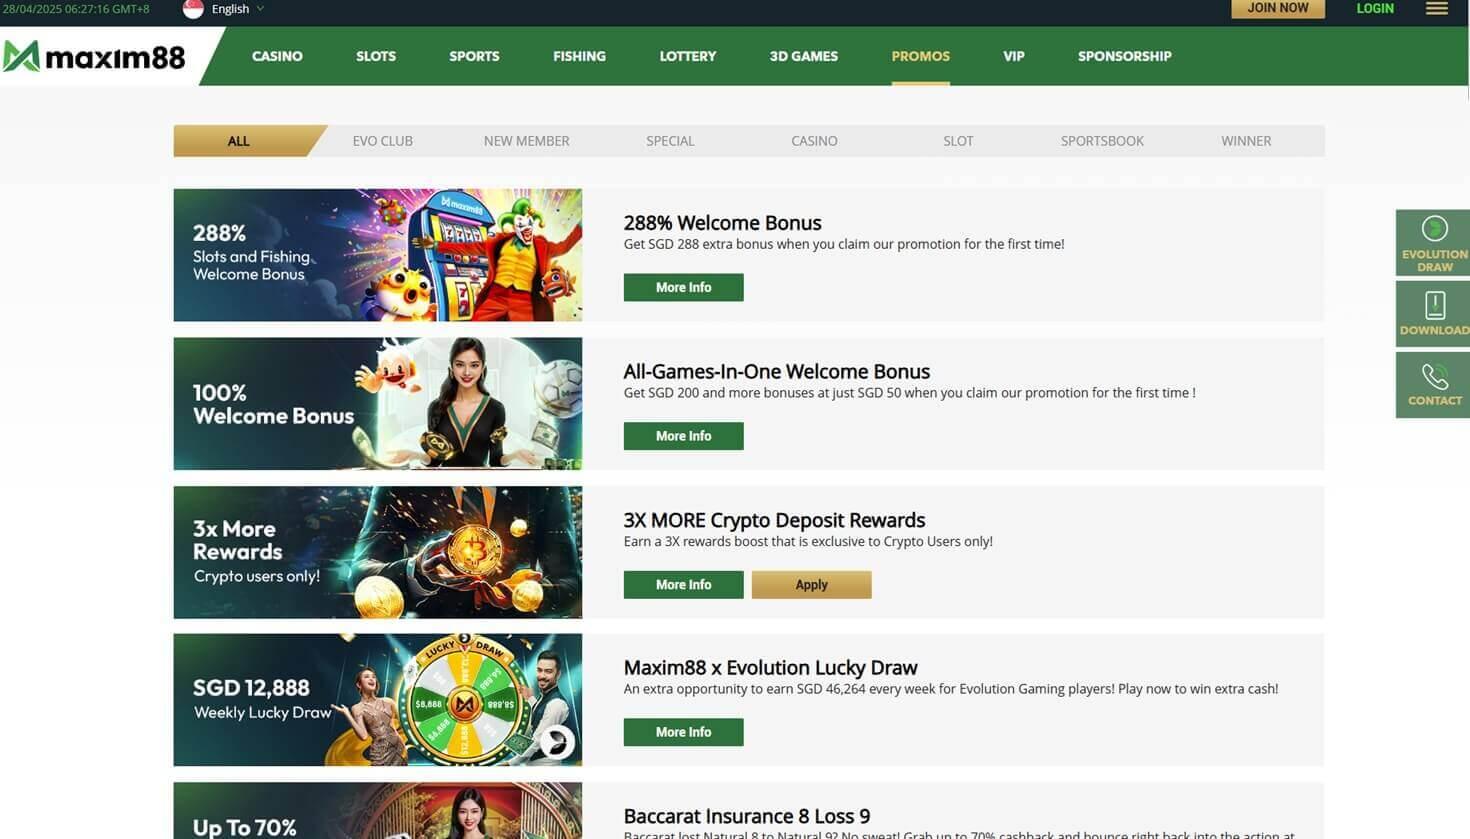Image resolution: width=1470 pixels, height=839 pixels.
Task: Open the Casino navigation menu
Action: pos(277,56)
